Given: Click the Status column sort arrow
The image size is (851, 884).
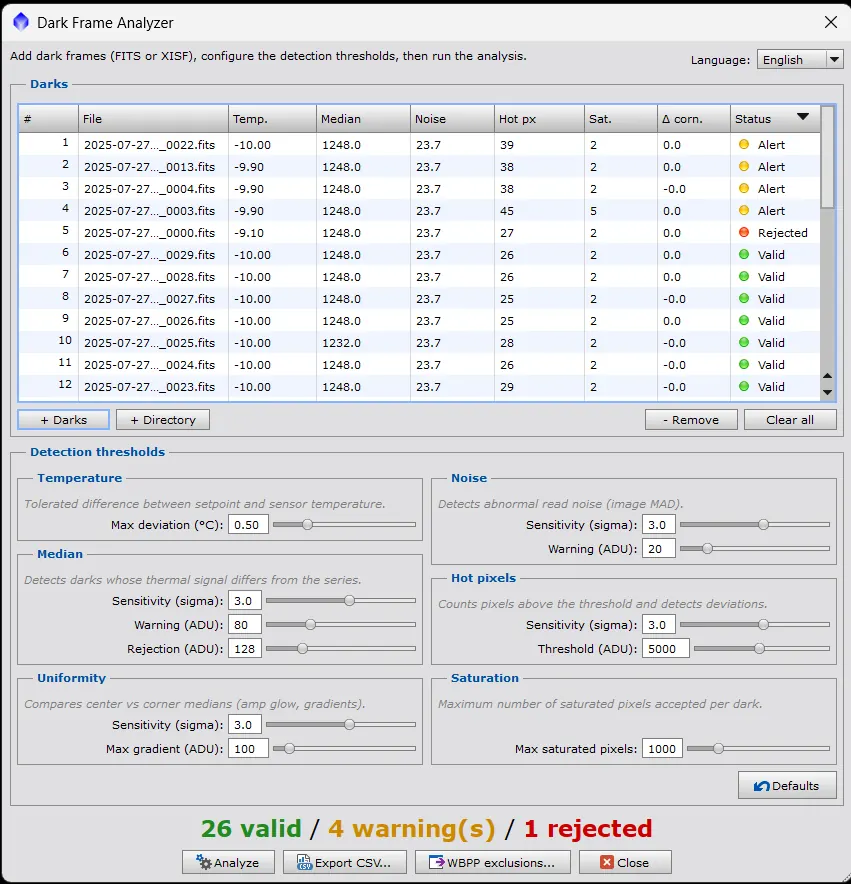Looking at the screenshot, I should coord(803,117).
